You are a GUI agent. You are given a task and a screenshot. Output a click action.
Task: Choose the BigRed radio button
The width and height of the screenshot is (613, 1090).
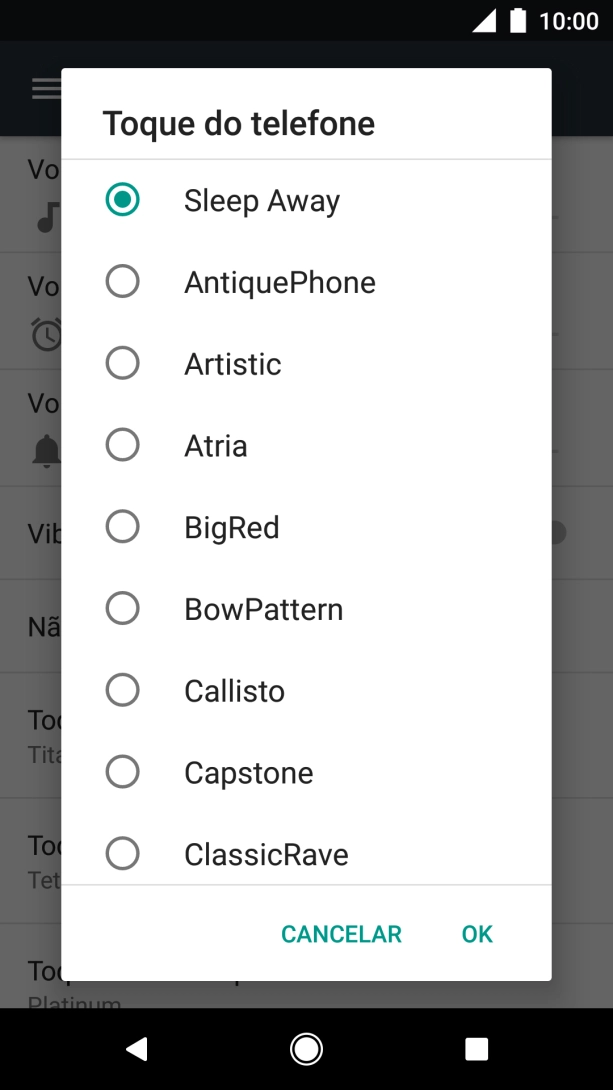pos(122,527)
